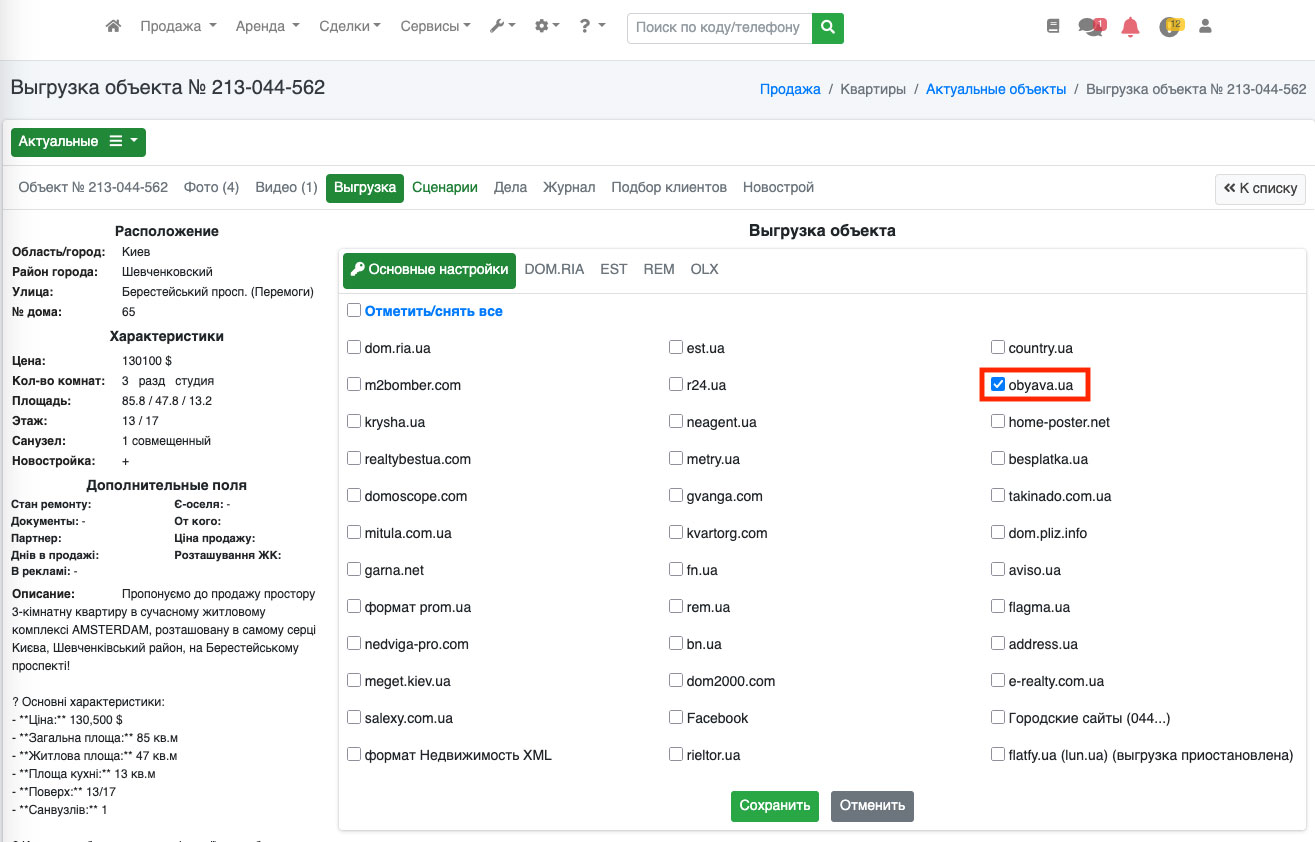Open the Актуальные green dropdown

[78, 142]
